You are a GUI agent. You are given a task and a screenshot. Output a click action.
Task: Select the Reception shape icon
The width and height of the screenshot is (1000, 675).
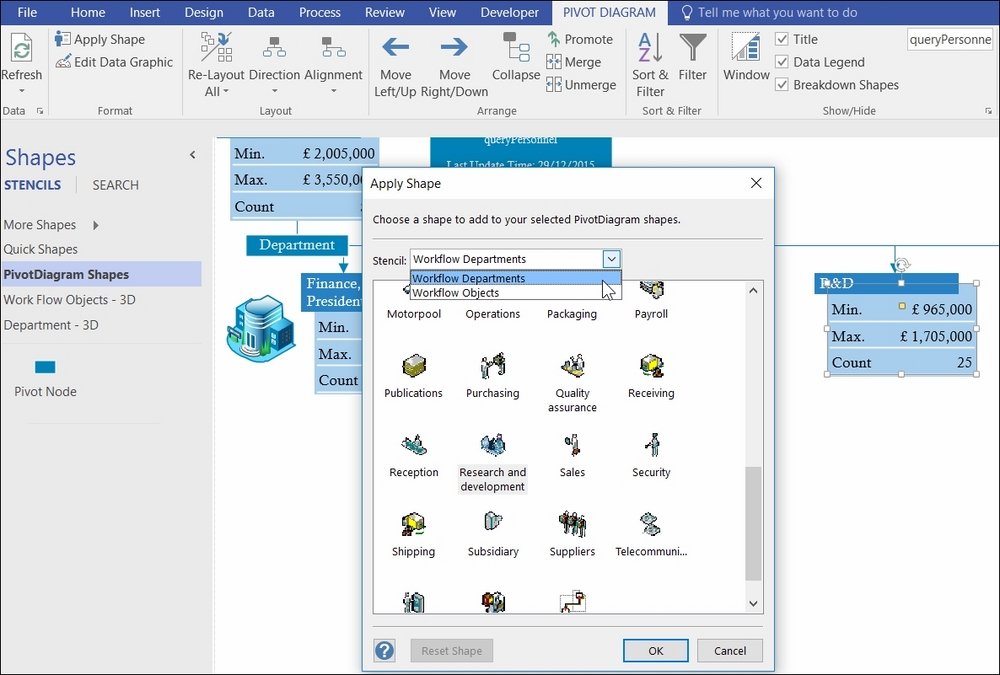coord(414,445)
